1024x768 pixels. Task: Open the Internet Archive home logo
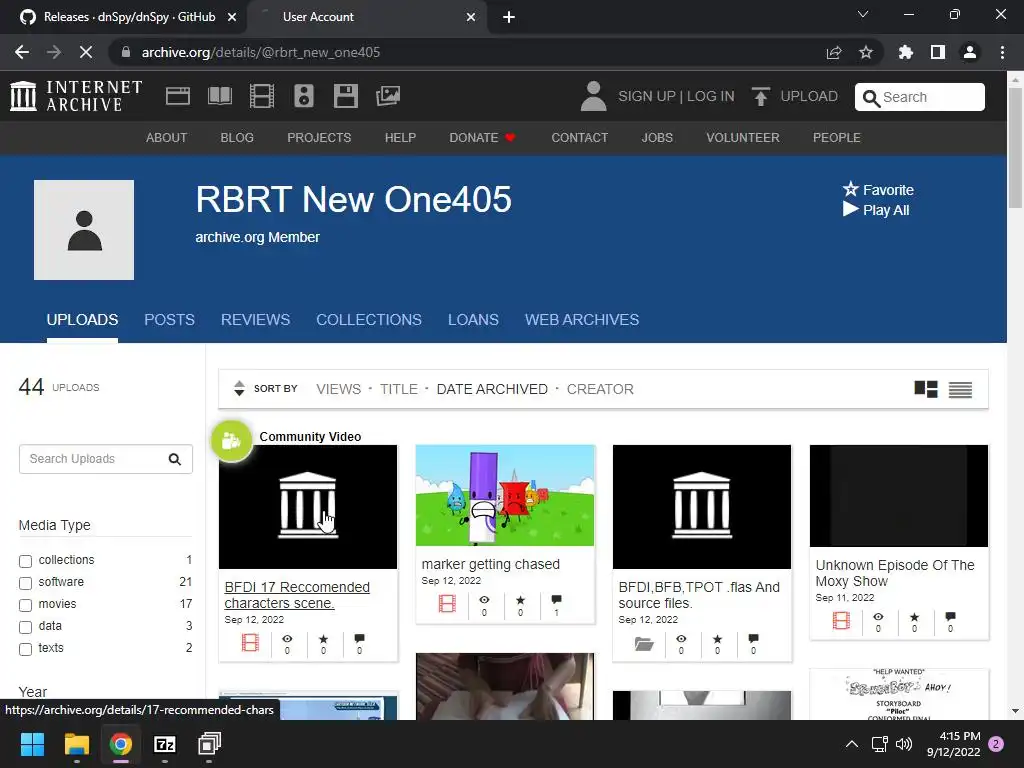(76, 96)
